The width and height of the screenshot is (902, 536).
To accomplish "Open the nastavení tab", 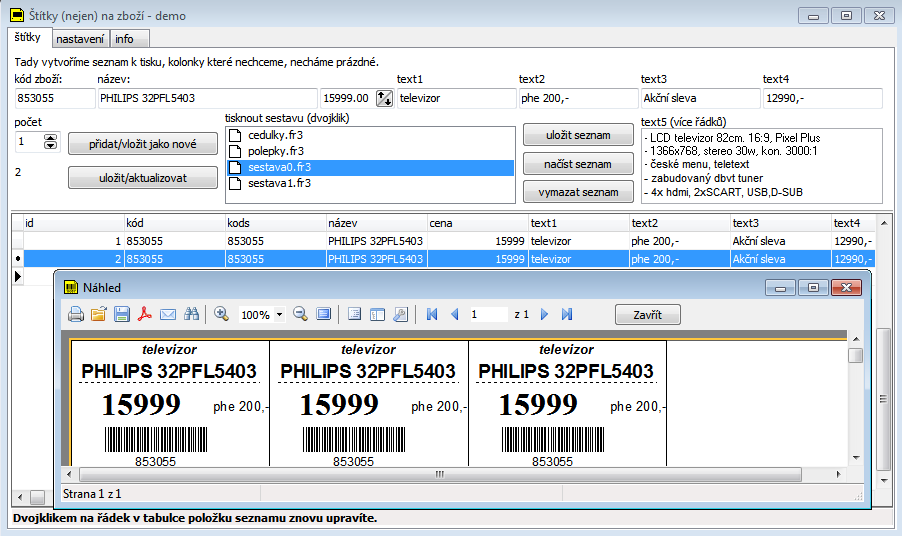I will click(80, 39).
